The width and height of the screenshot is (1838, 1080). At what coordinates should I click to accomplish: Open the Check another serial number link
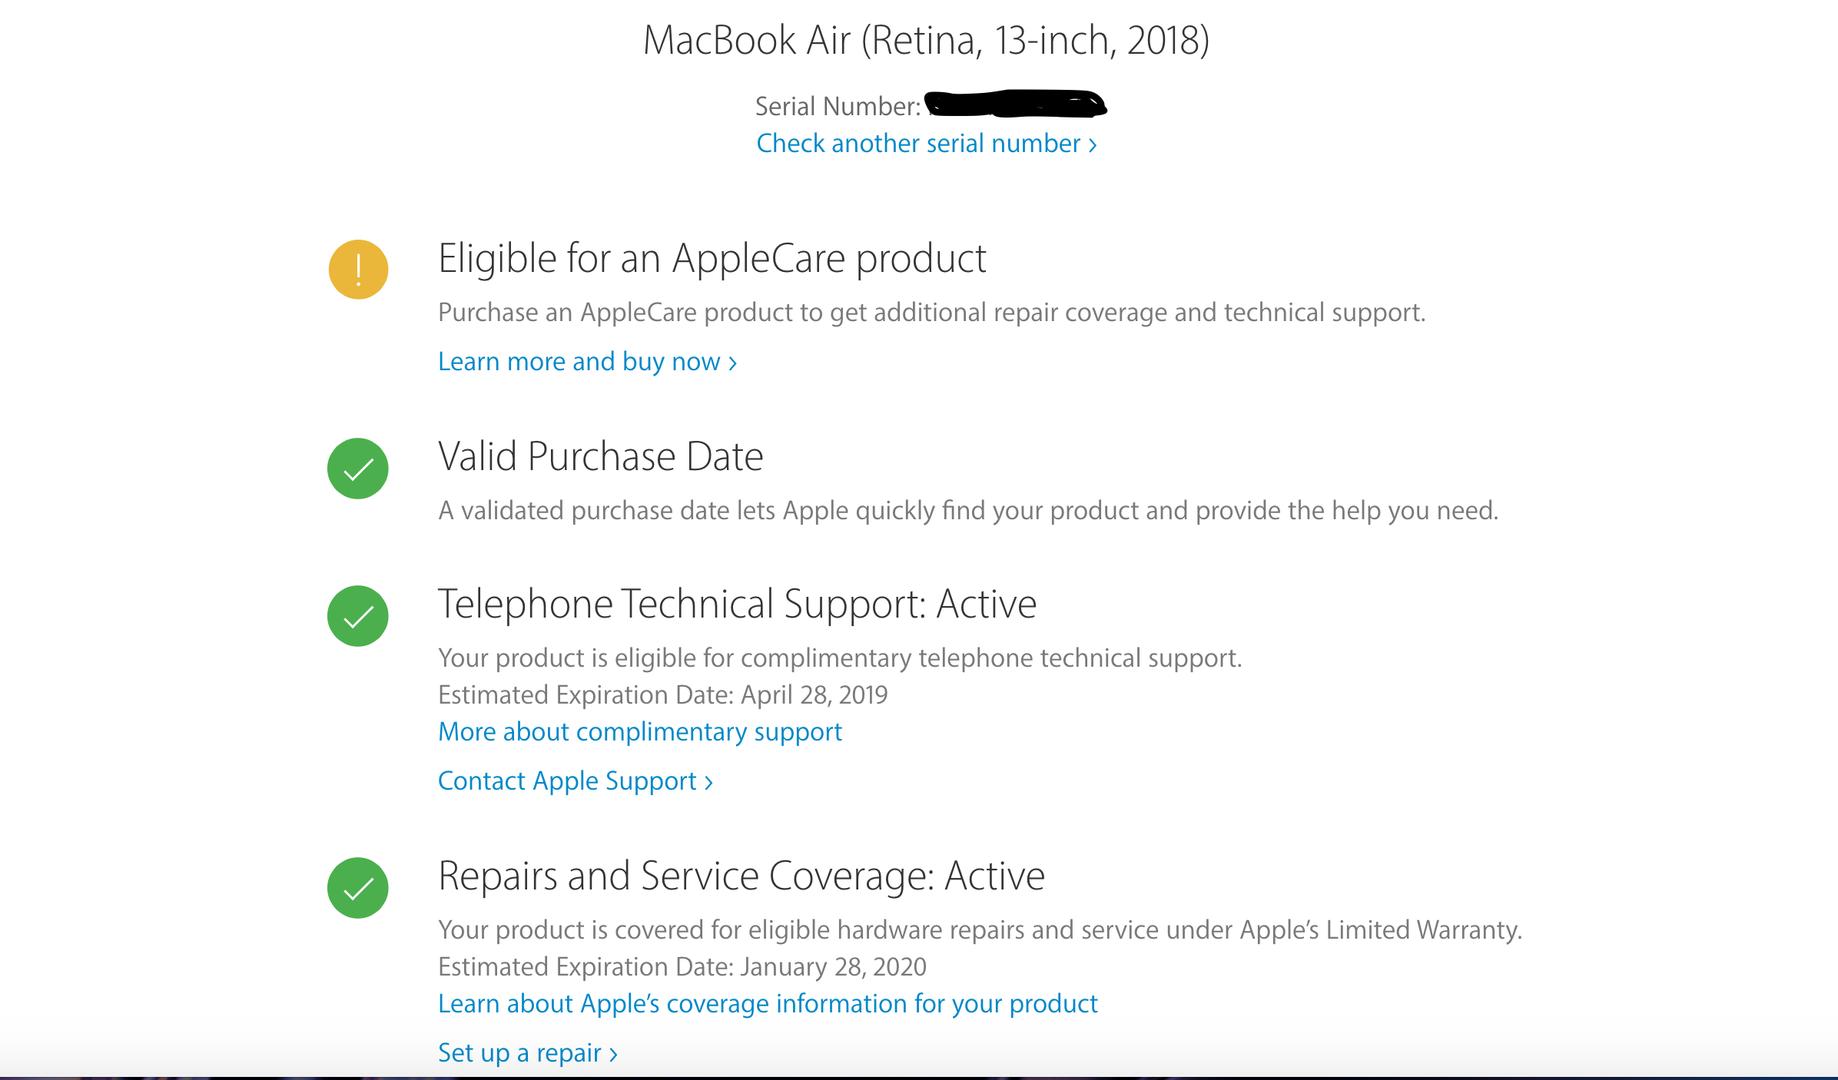(926, 144)
